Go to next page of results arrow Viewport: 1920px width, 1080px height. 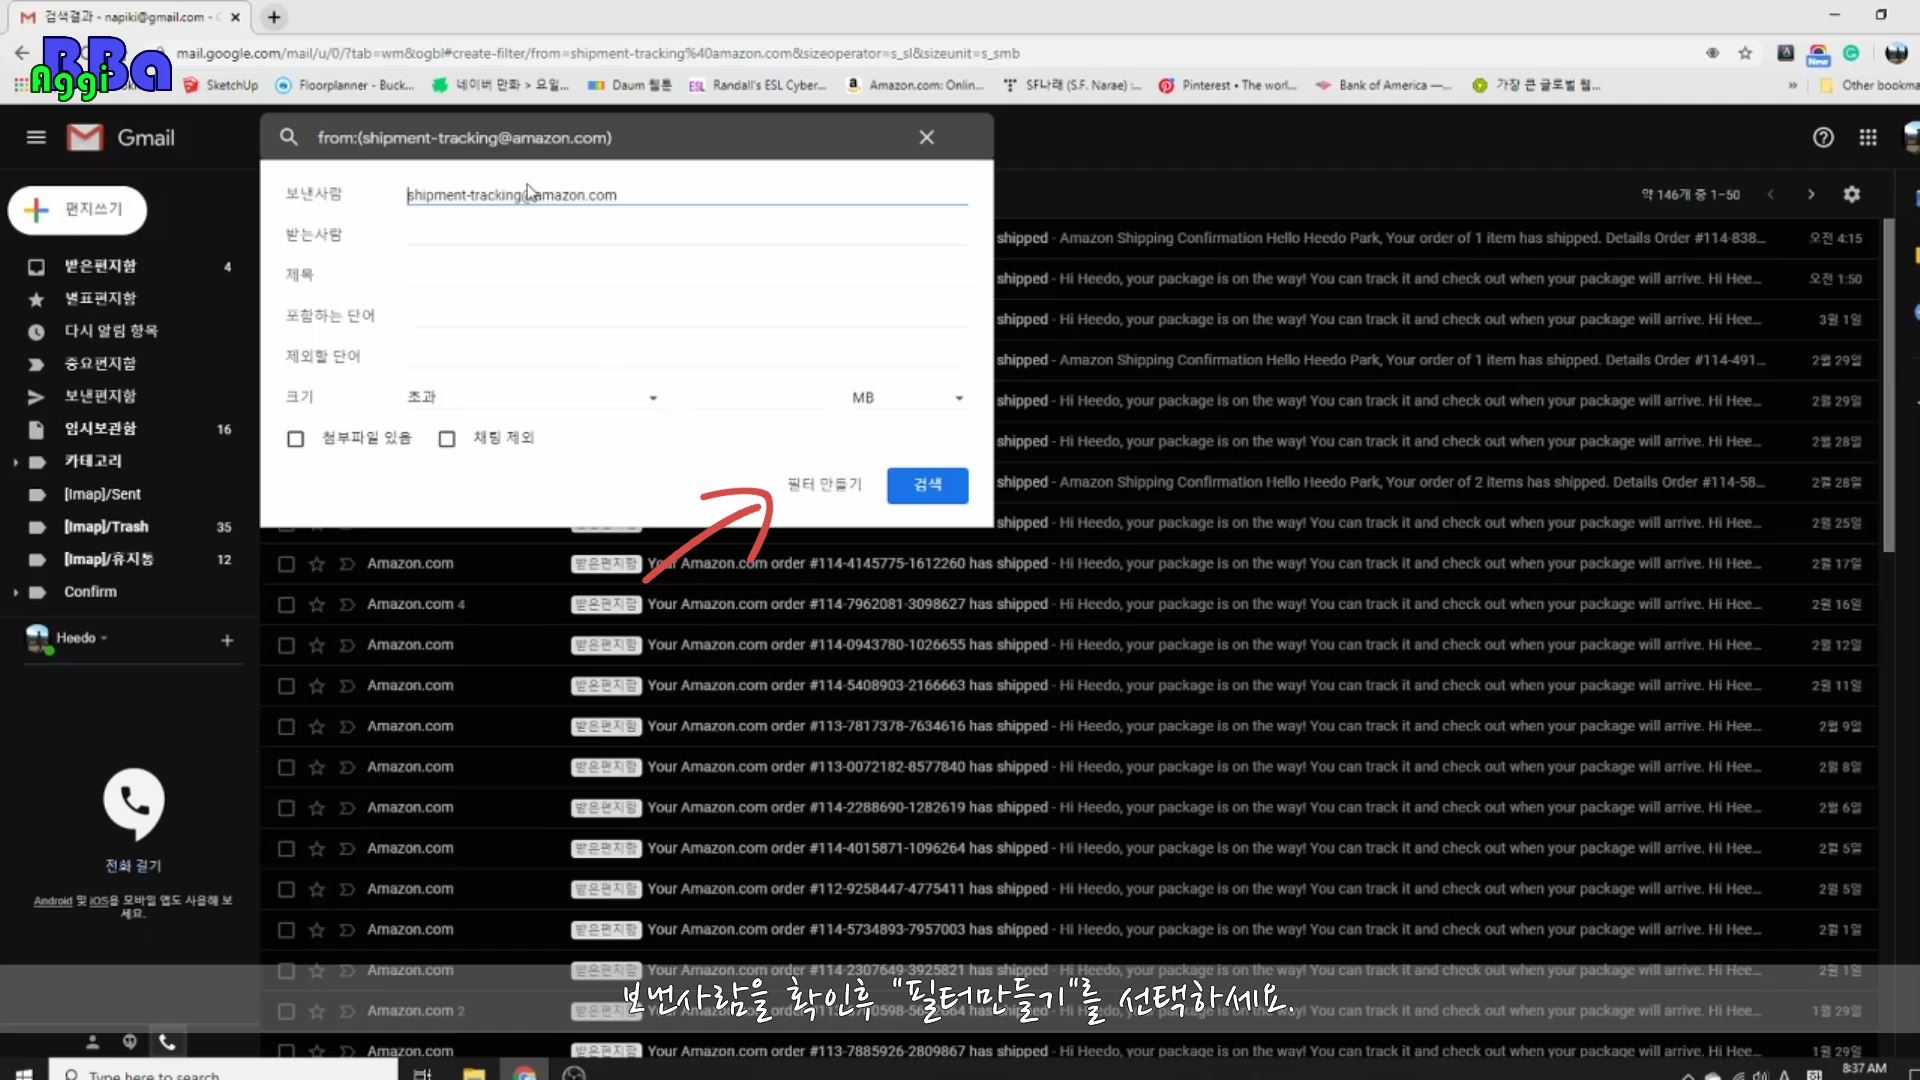[x=1810, y=194]
